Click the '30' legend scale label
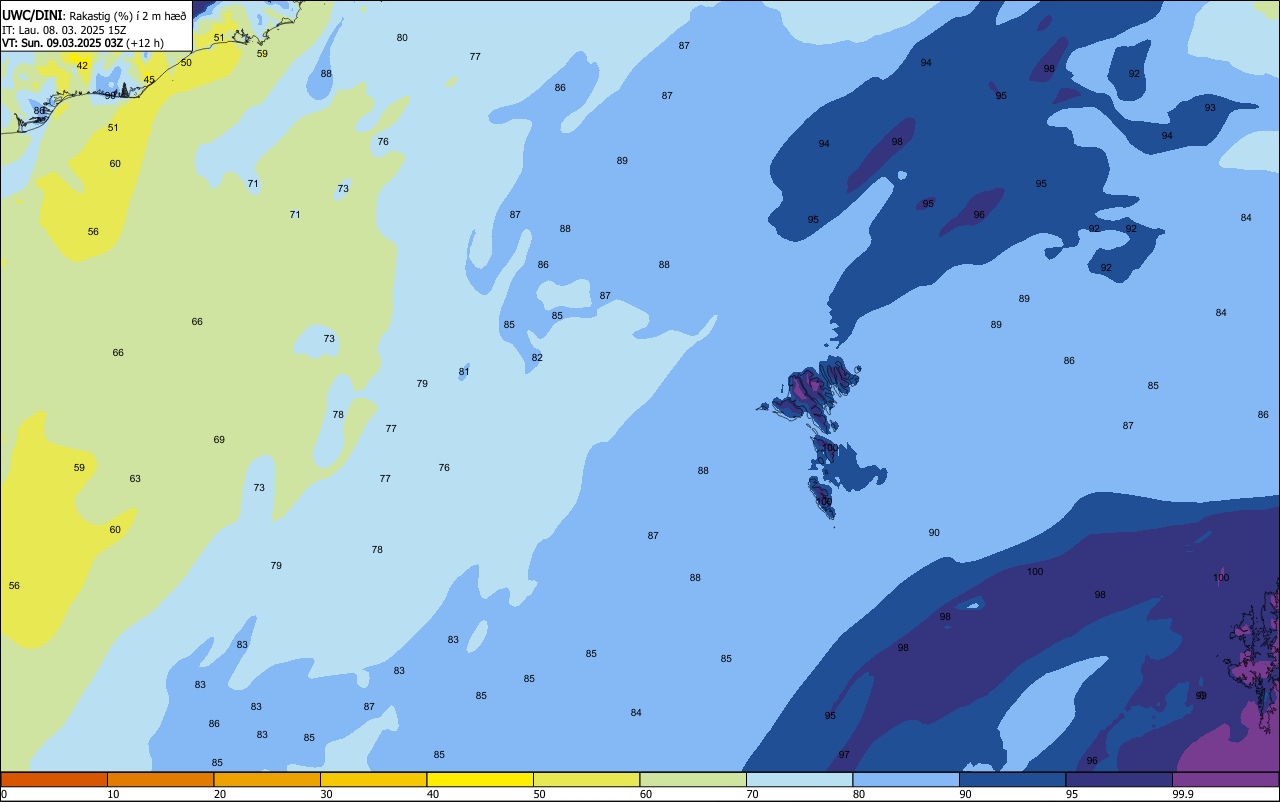The width and height of the screenshot is (1280, 802). click(327, 794)
